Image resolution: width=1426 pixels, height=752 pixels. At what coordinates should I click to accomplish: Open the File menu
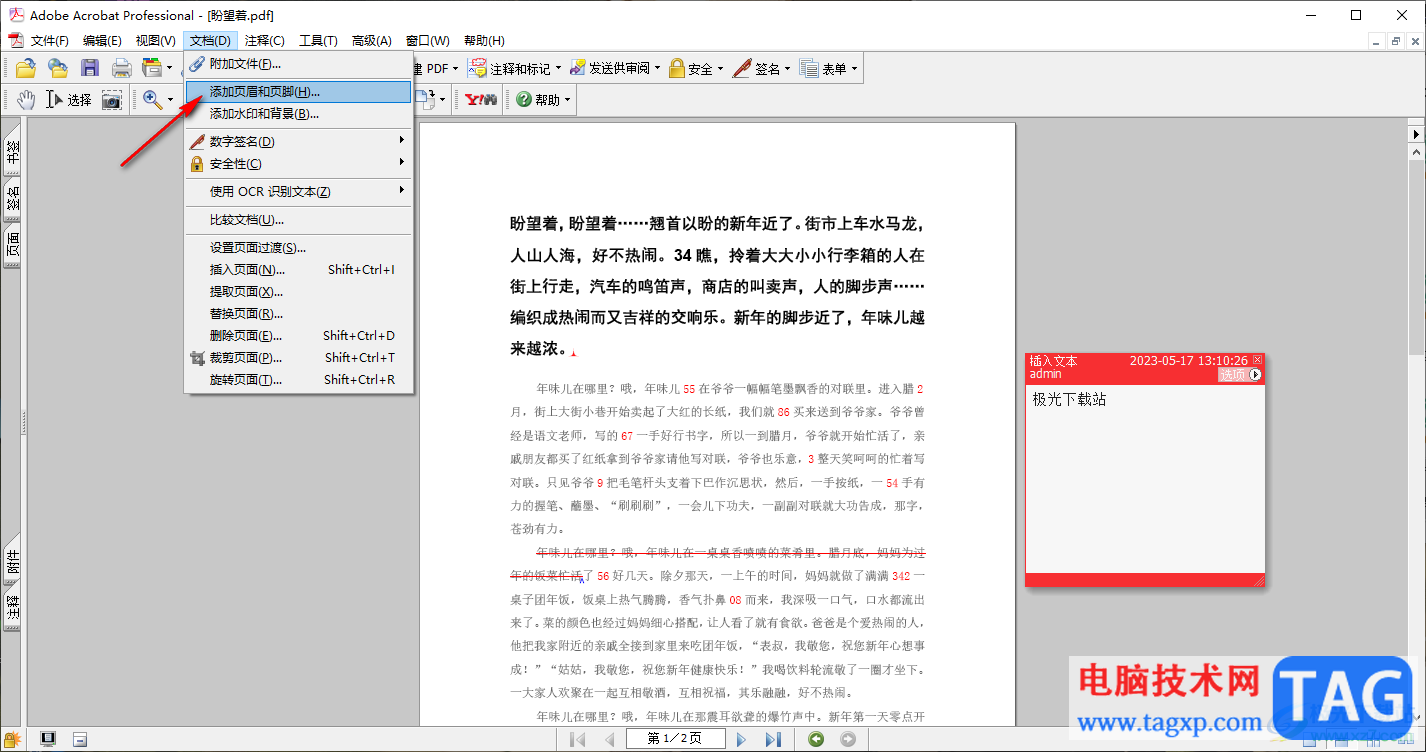point(50,41)
